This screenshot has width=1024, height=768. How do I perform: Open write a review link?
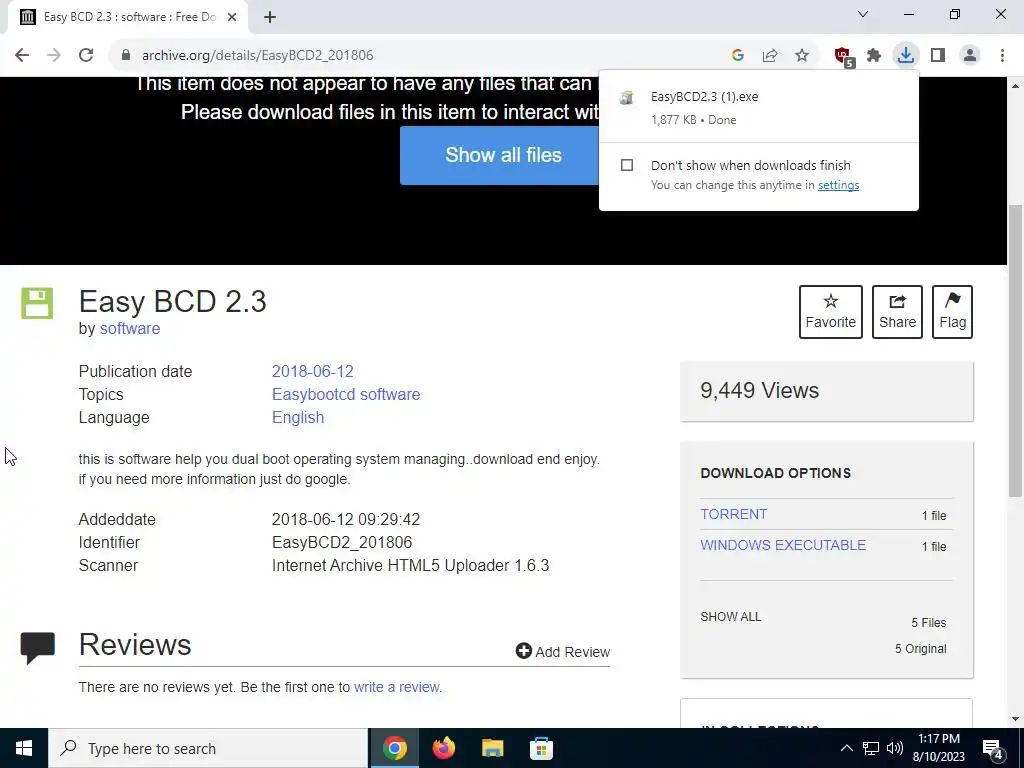tap(396, 687)
